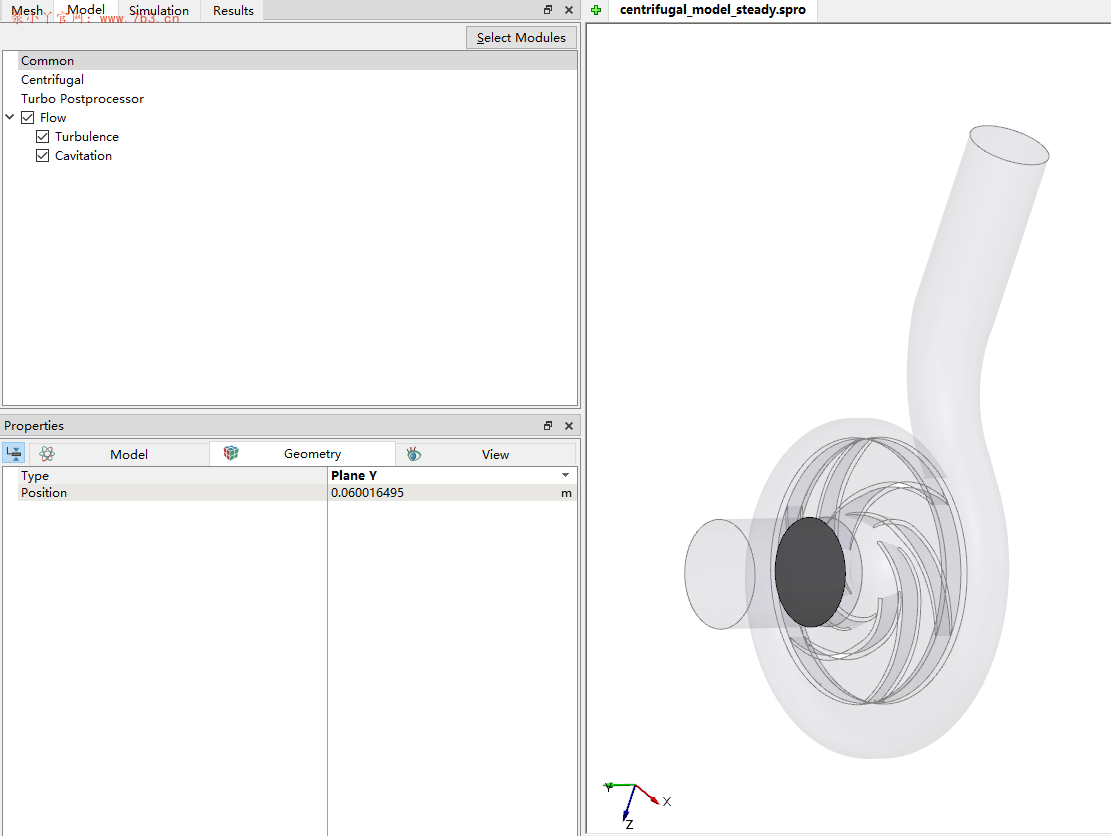Open the Type dropdown showing Plane Y
1111x836 pixels.
(565, 476)
